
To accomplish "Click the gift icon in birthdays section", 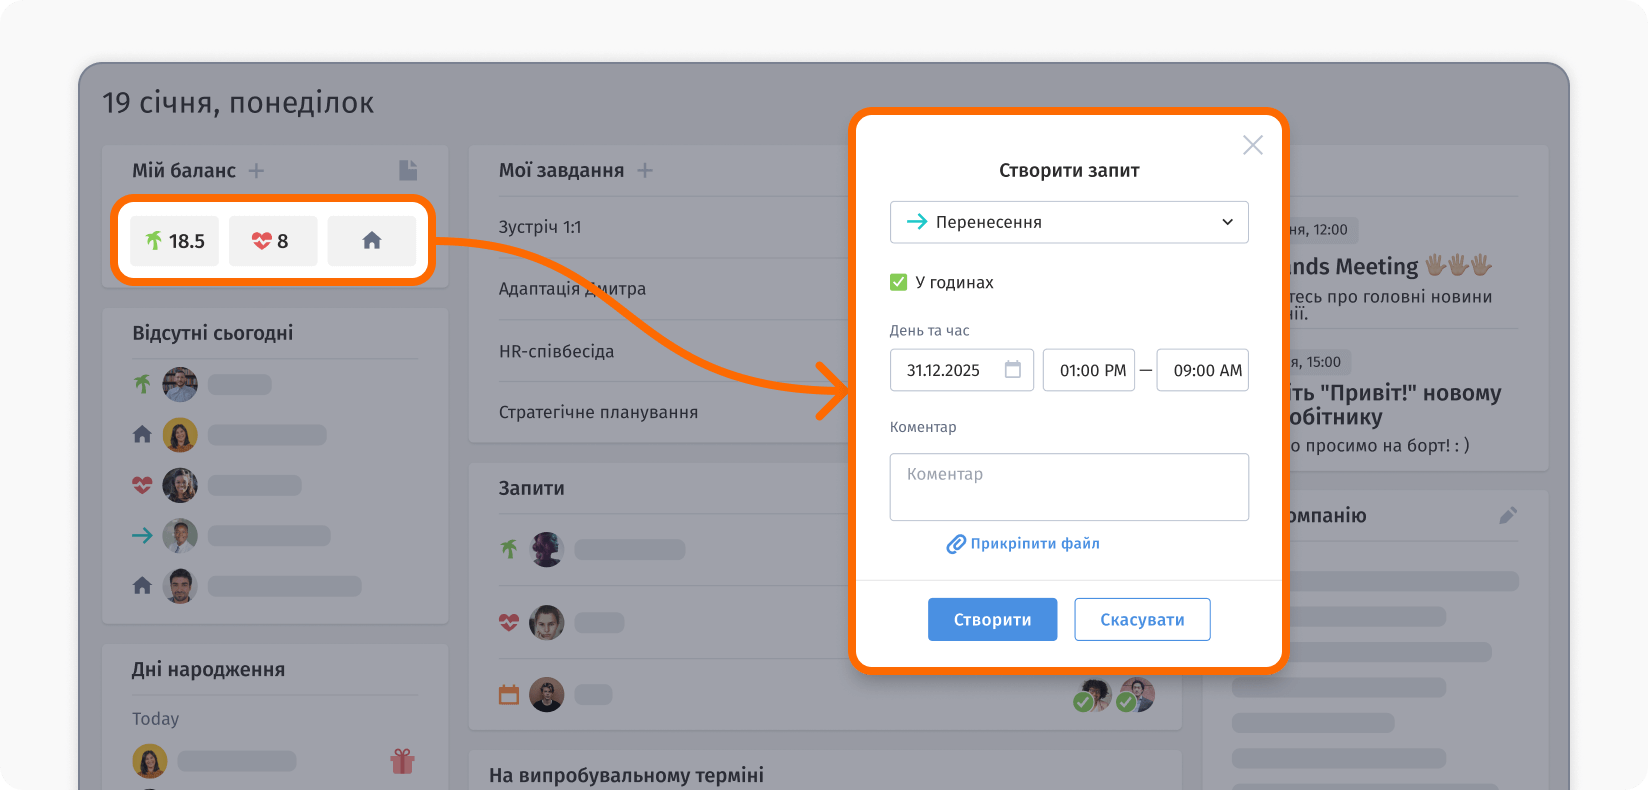I will [402, 762].
